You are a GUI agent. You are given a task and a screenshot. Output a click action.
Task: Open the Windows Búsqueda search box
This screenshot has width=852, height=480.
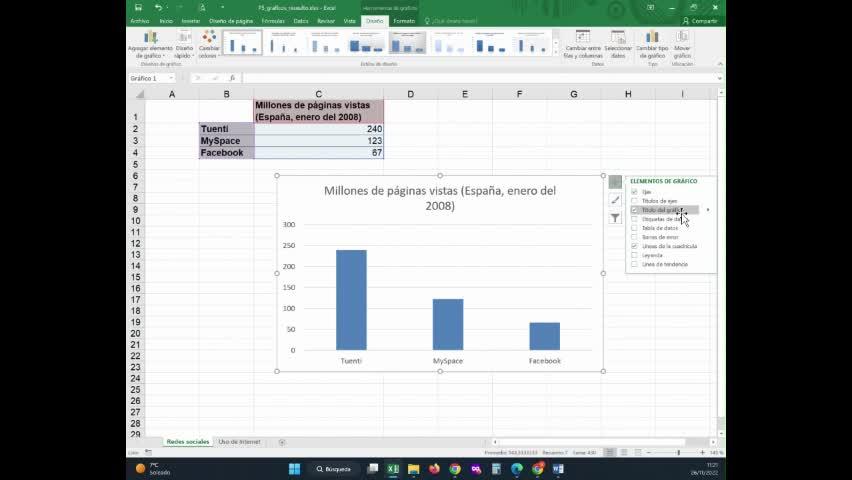point(333,468)
